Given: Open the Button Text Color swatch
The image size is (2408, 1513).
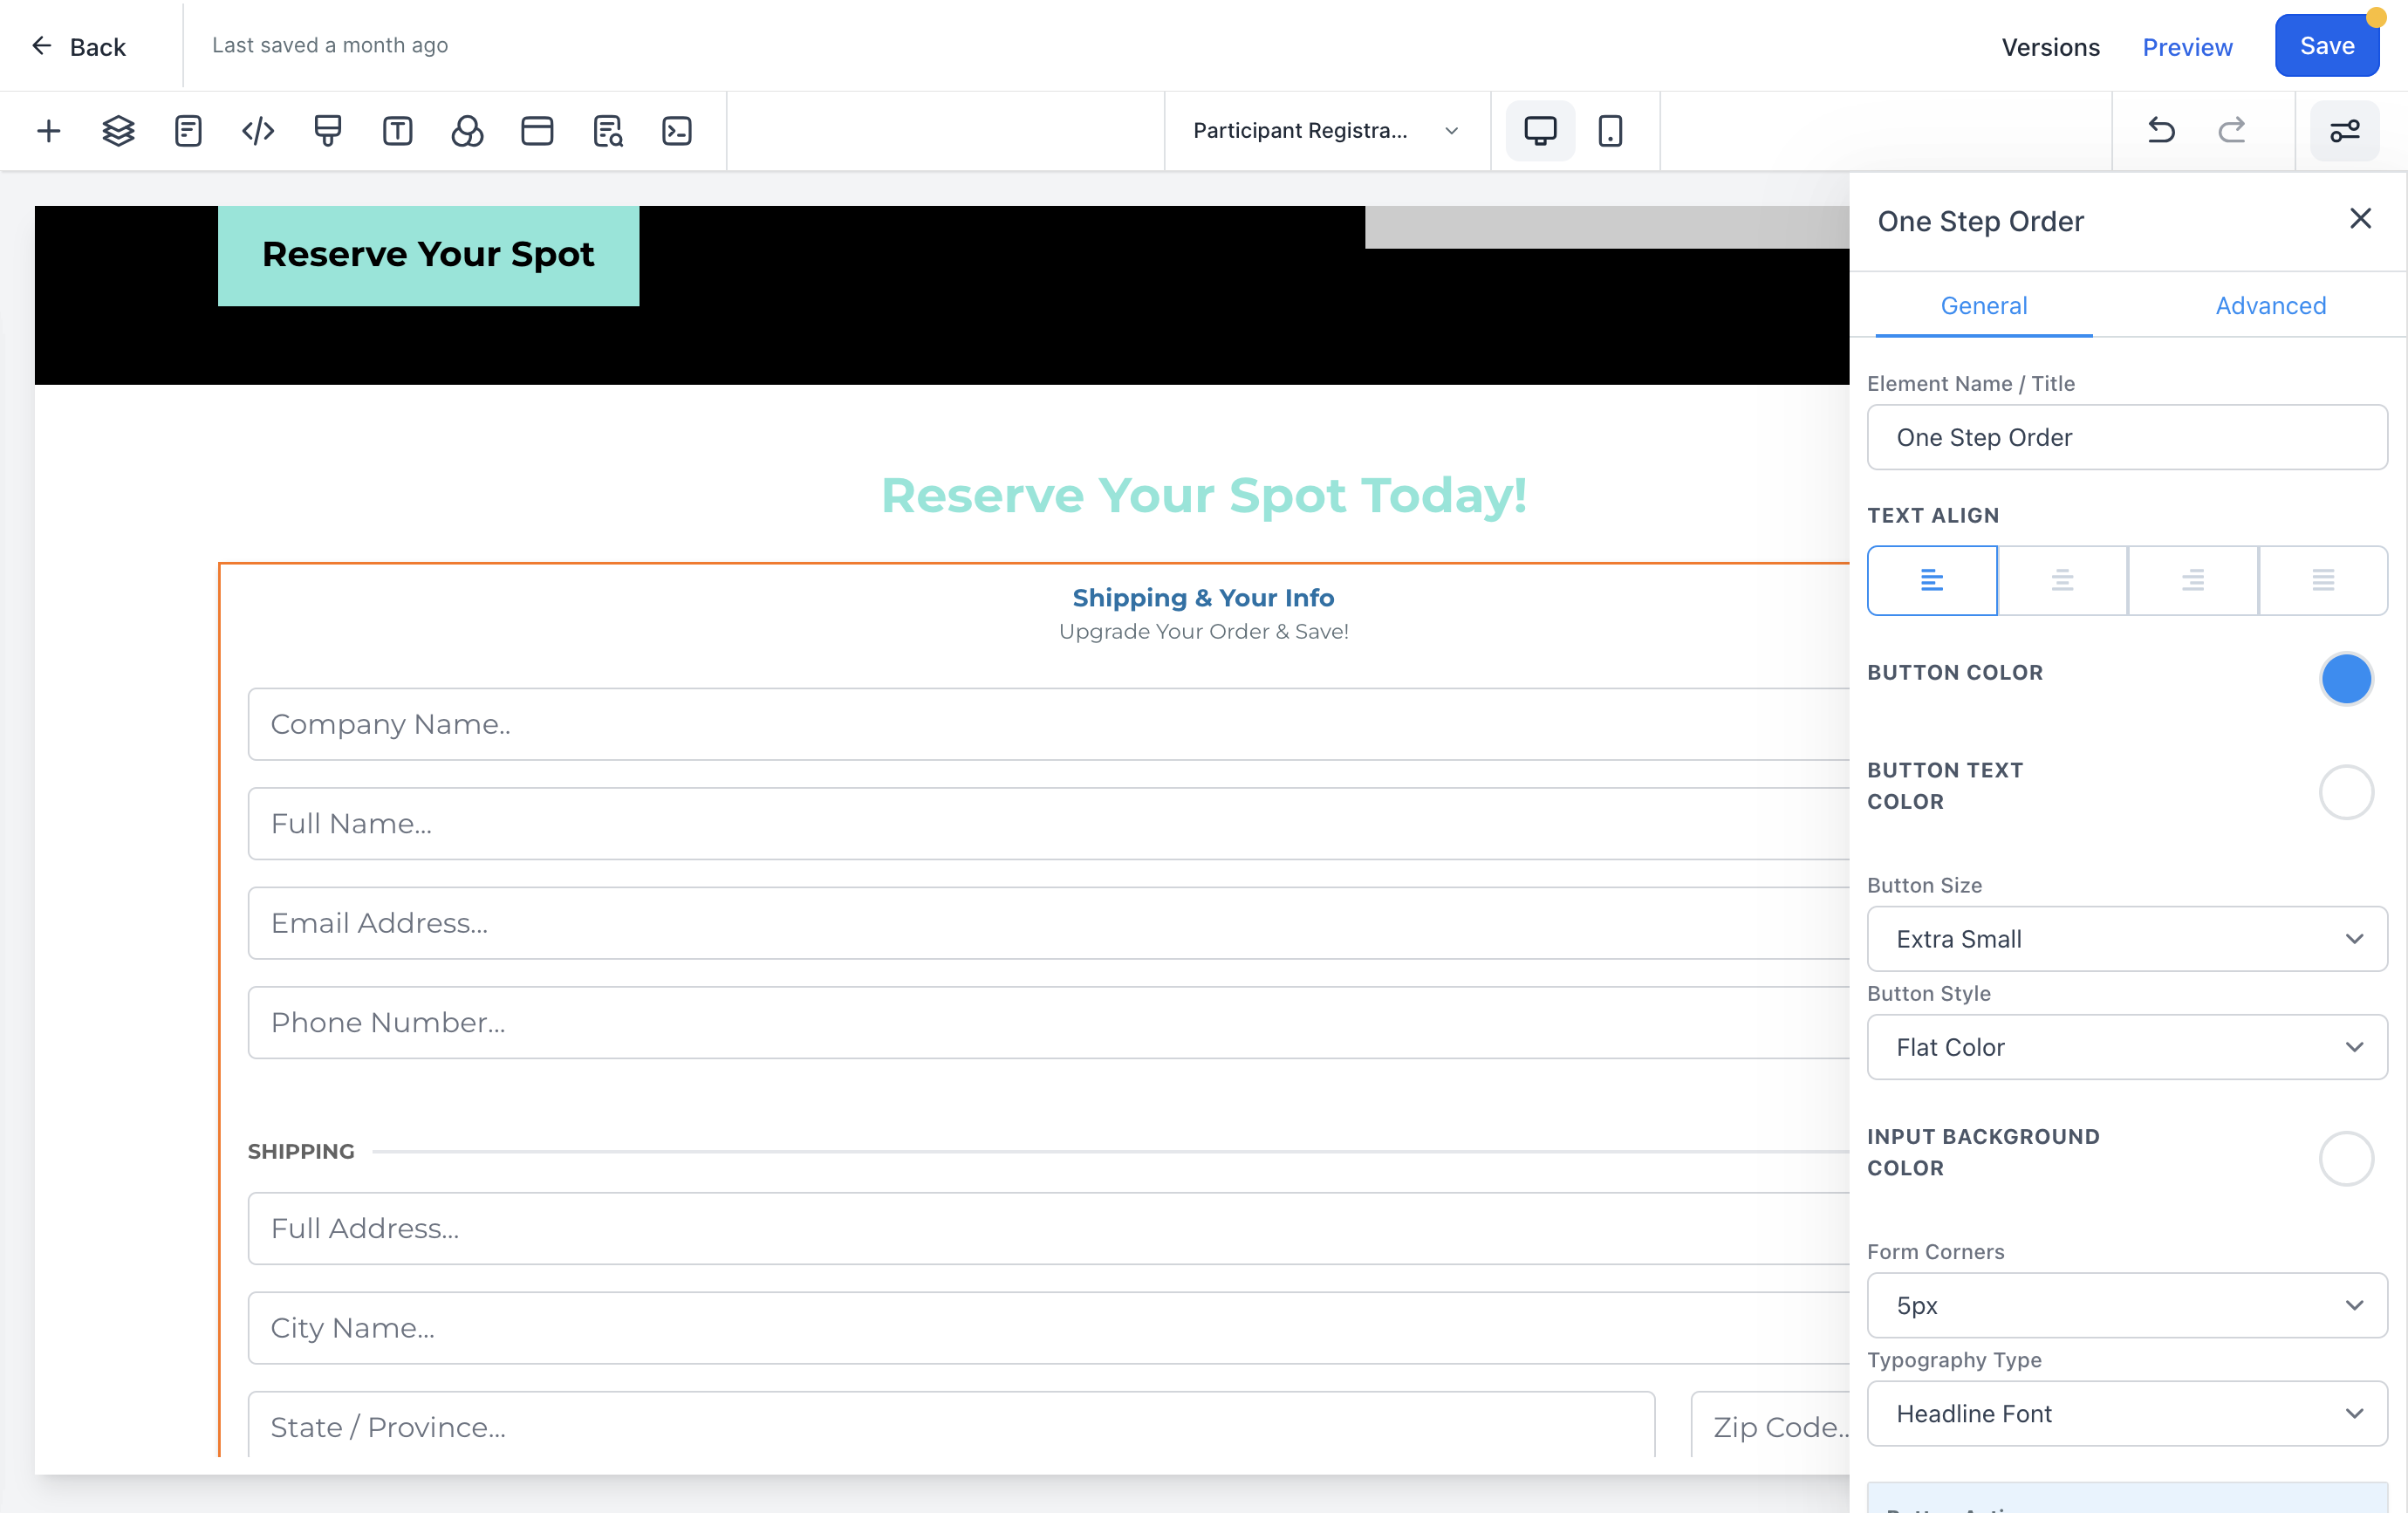Looking at the screenshot, I should [x=2346, y=792].
